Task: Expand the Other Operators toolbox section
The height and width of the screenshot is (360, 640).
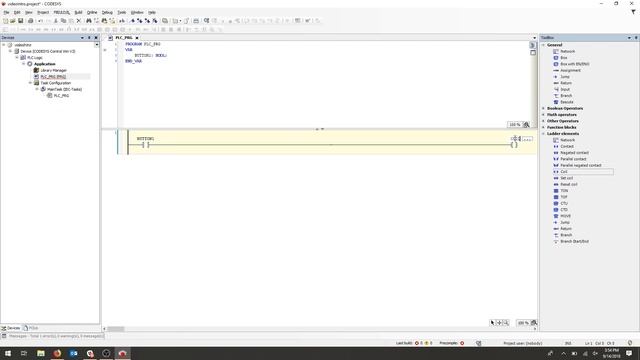Action: coord(543,121)
